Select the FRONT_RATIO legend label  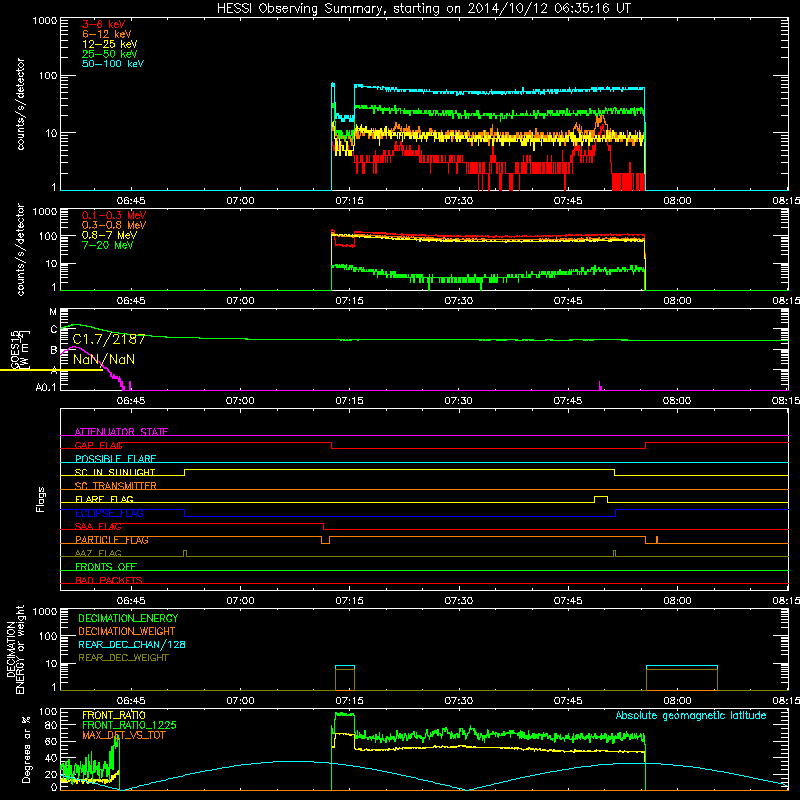(x=114, y=715)
